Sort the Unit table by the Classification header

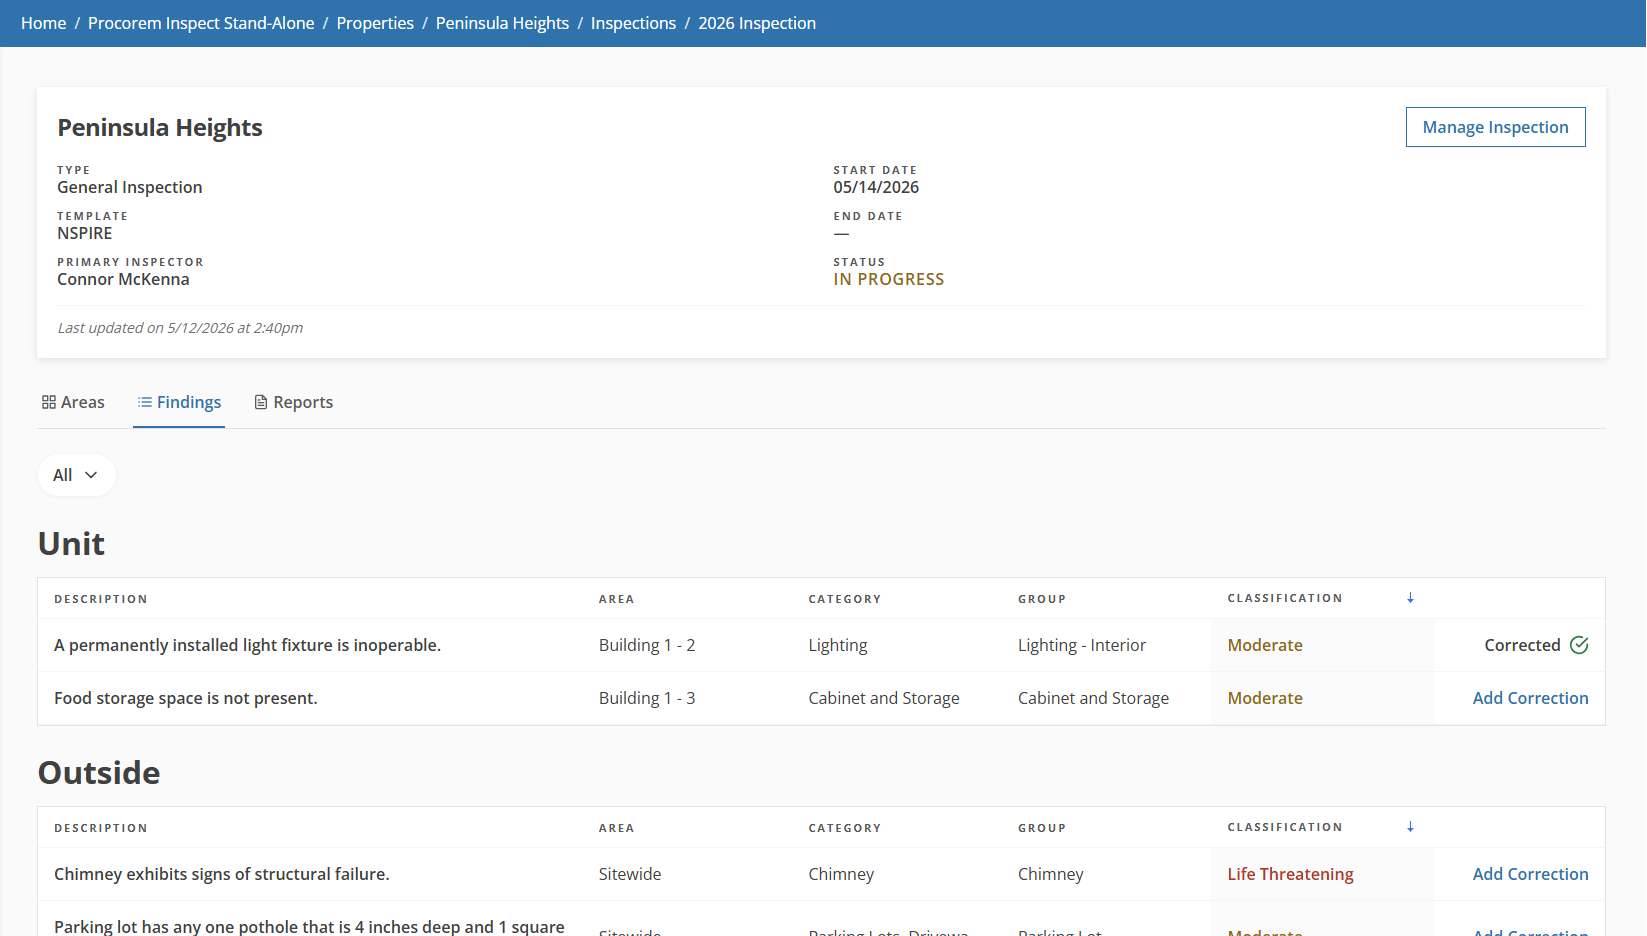1285,598
